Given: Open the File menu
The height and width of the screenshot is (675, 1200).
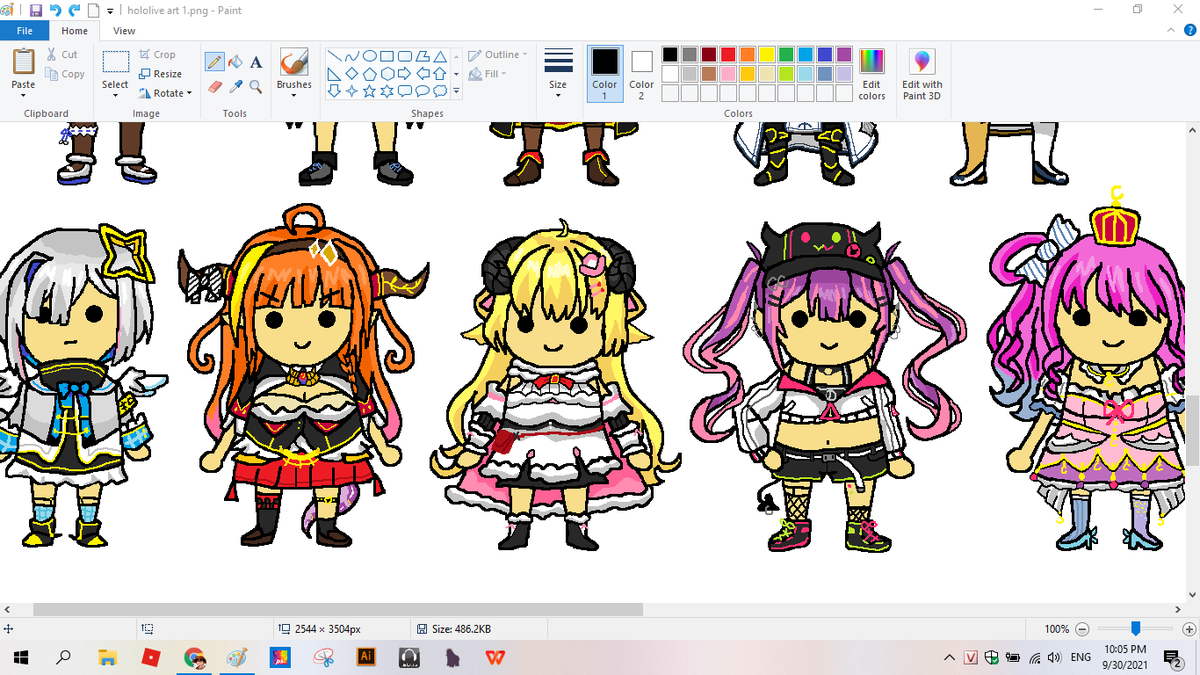Looking at the screenshot, I should click(26, 31).
